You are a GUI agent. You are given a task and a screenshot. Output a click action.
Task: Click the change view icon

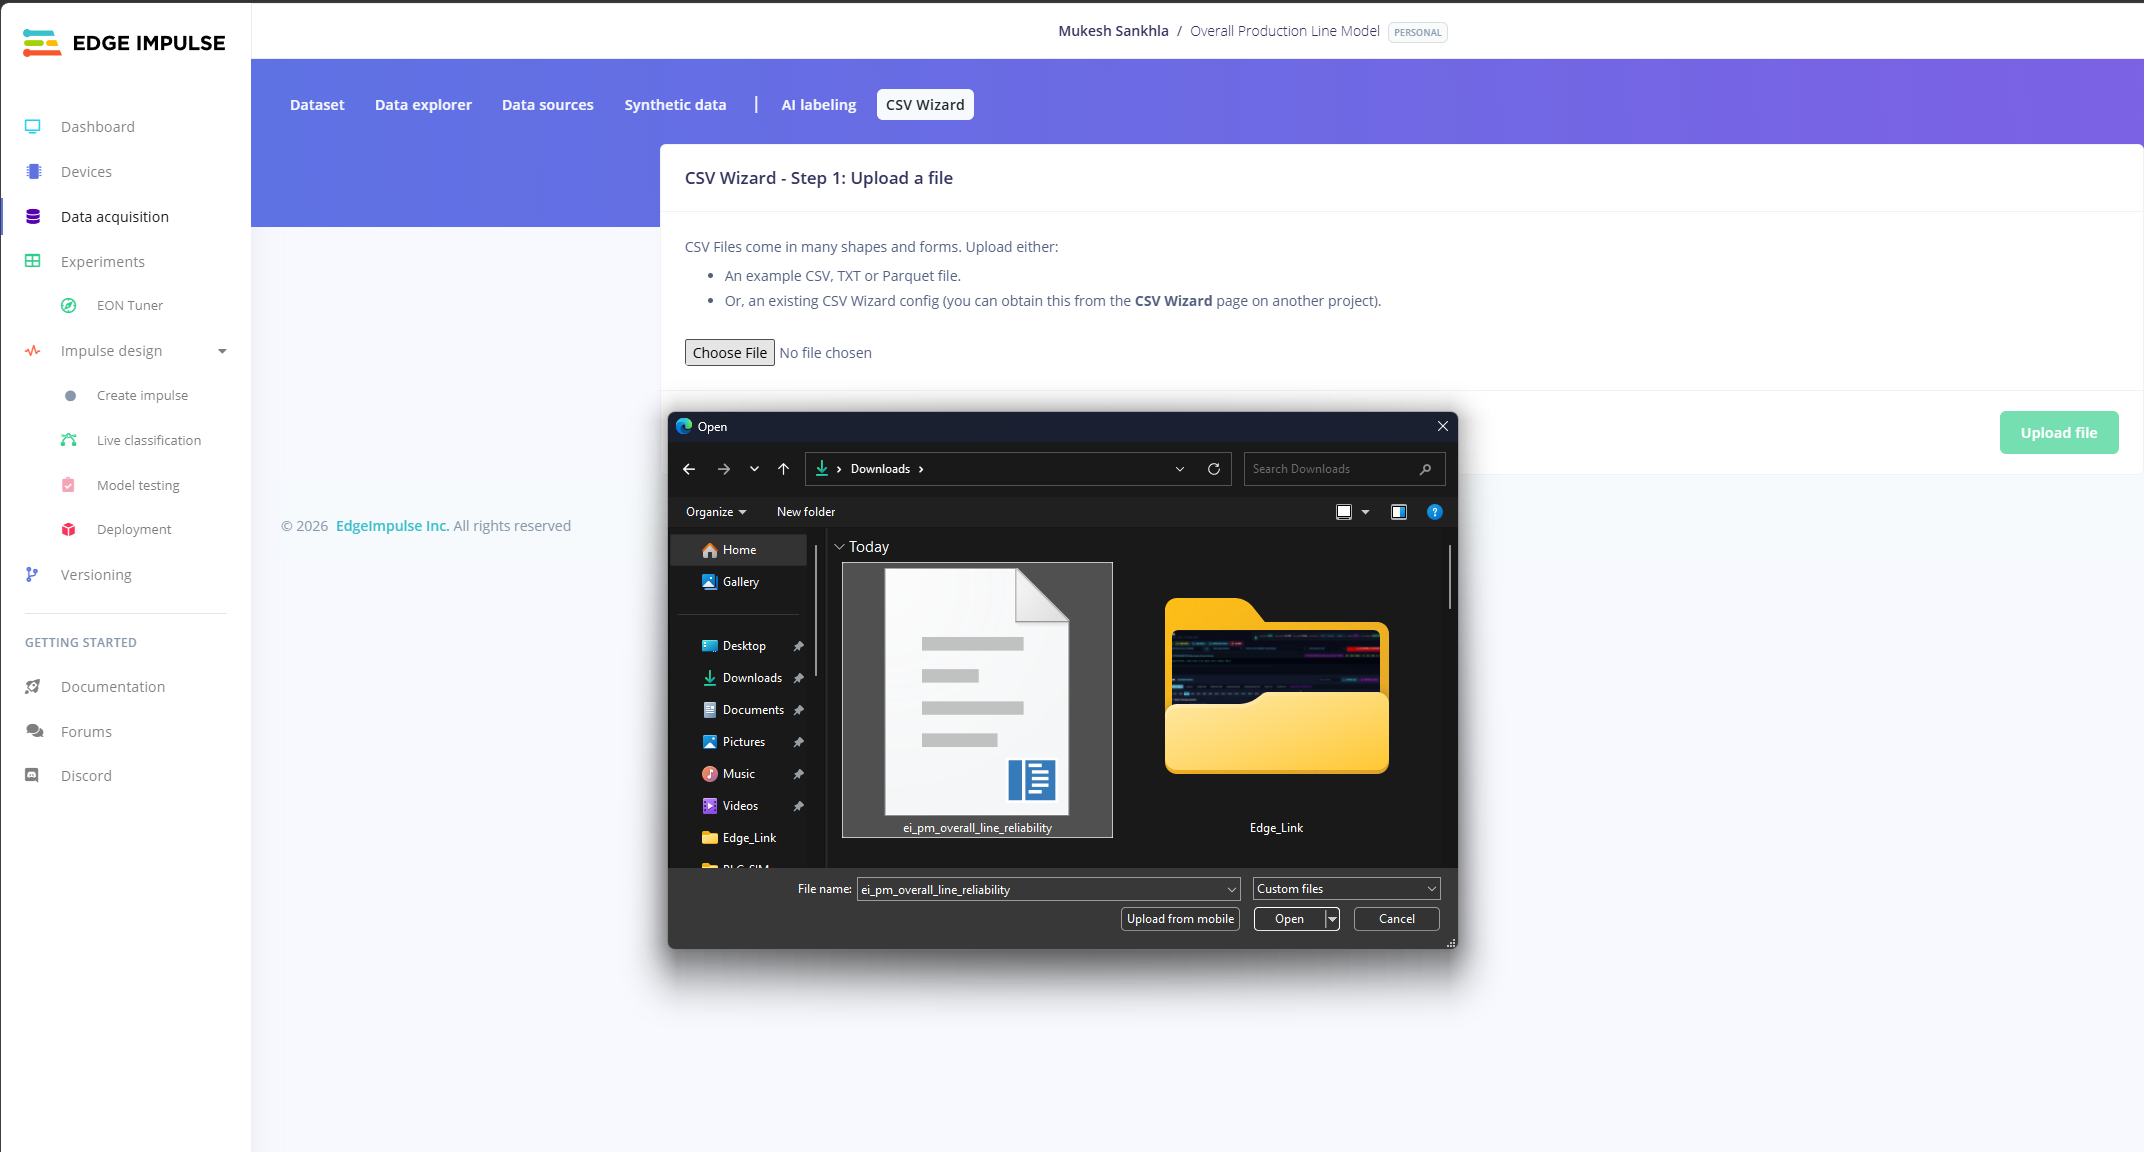point(1344,512)
